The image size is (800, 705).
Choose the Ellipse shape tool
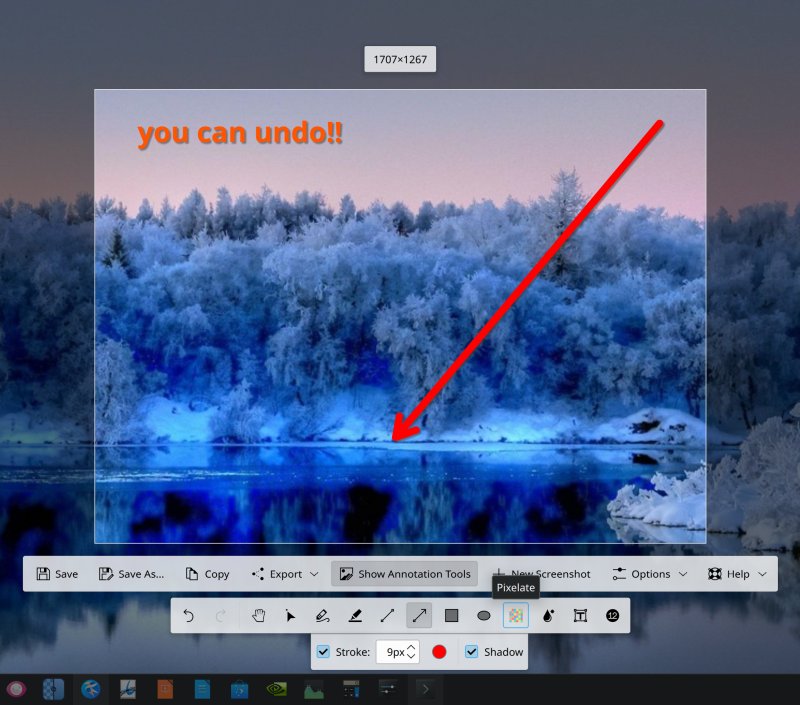(x=484, y=616)
